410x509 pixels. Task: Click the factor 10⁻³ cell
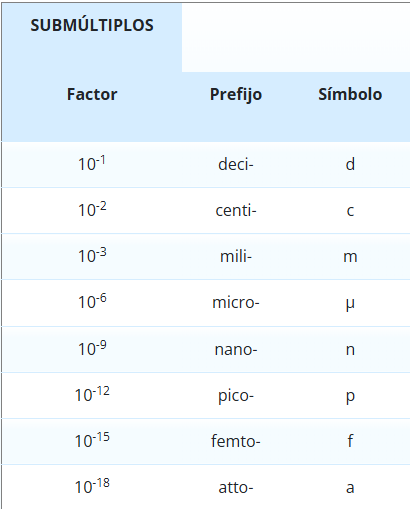coord(92,255)
